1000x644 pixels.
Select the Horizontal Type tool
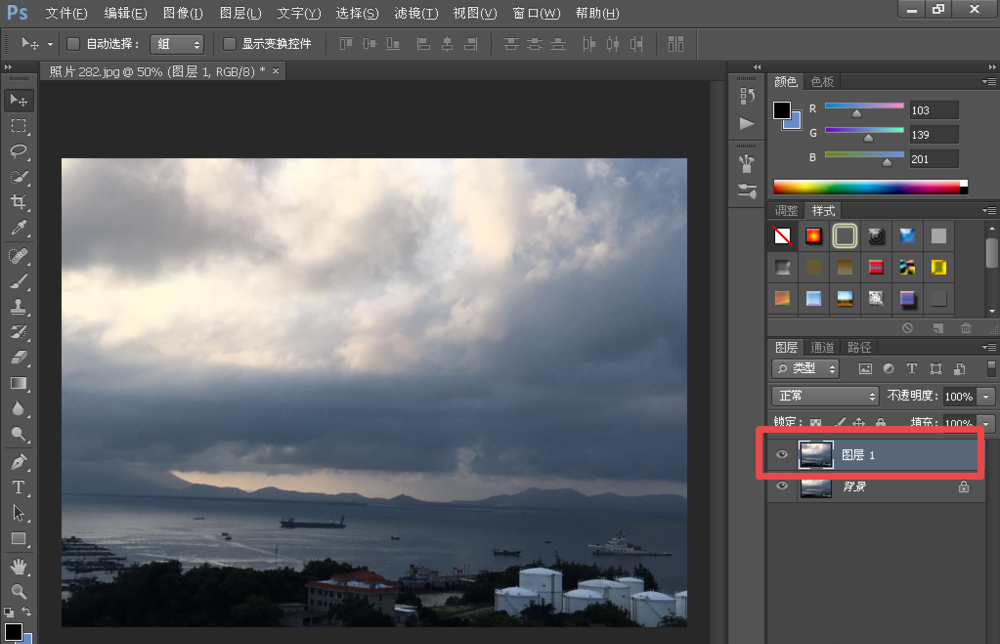coord(18,488)
